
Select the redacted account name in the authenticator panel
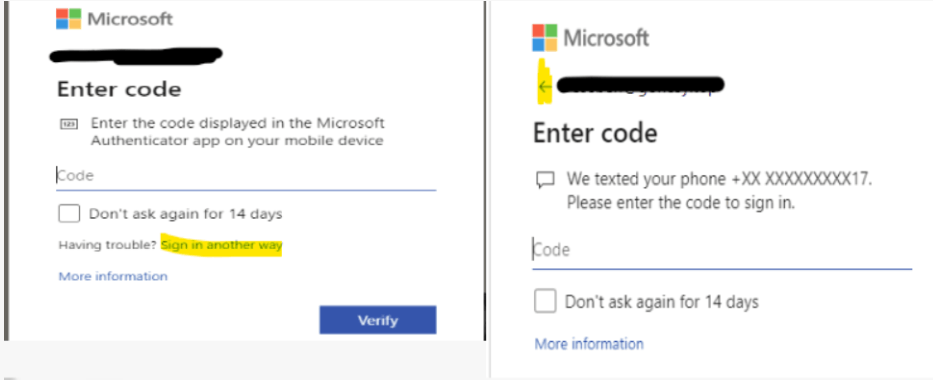[136, 55]
